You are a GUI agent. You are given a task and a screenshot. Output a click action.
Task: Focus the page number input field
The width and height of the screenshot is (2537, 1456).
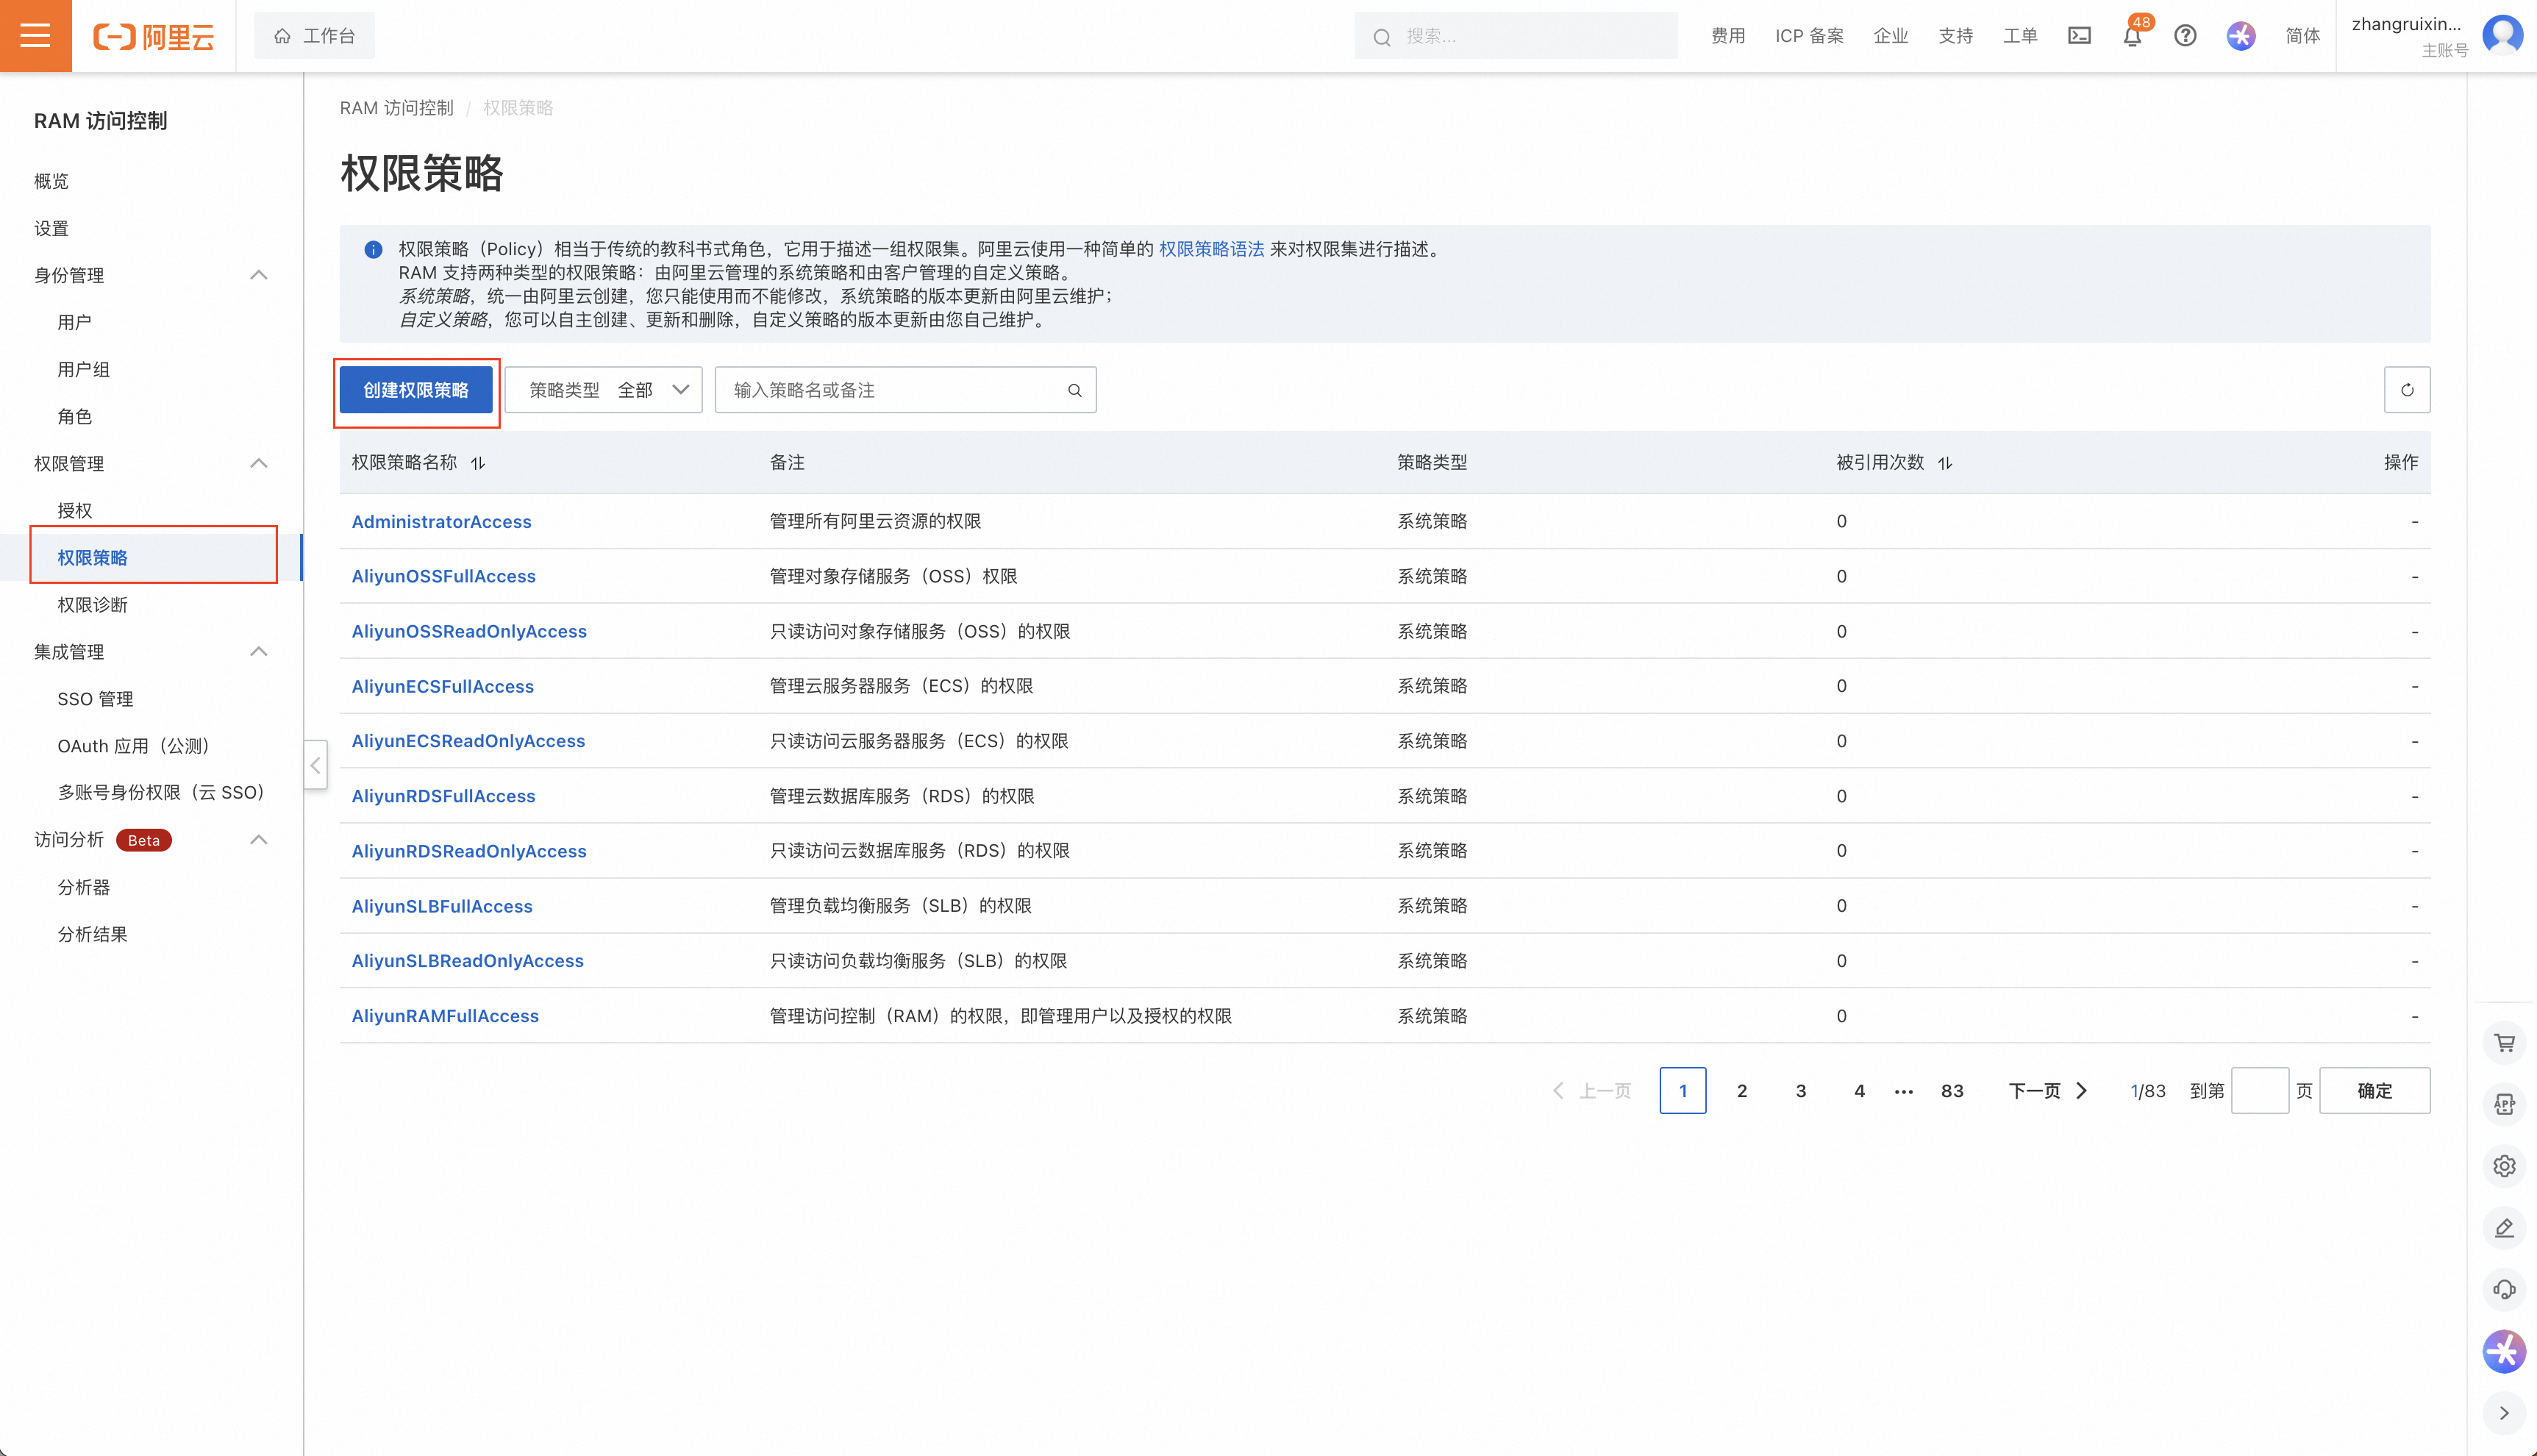2259,1091
